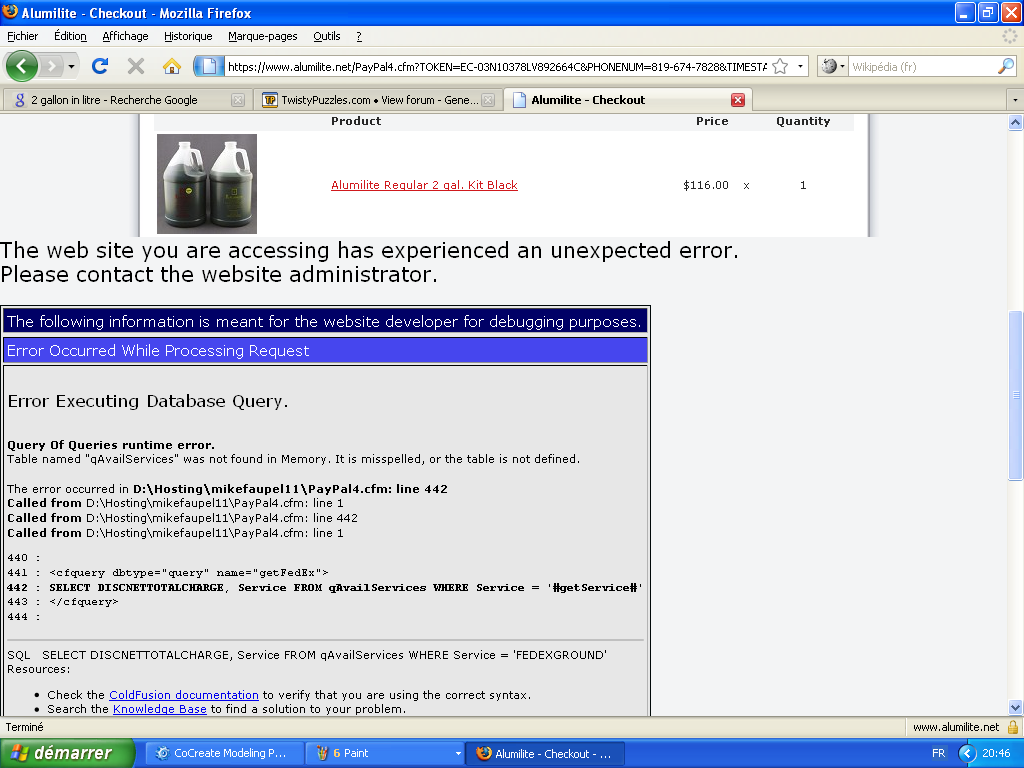Click the TwistyPuzzles favicon on the tab

(x=270, y=100)
